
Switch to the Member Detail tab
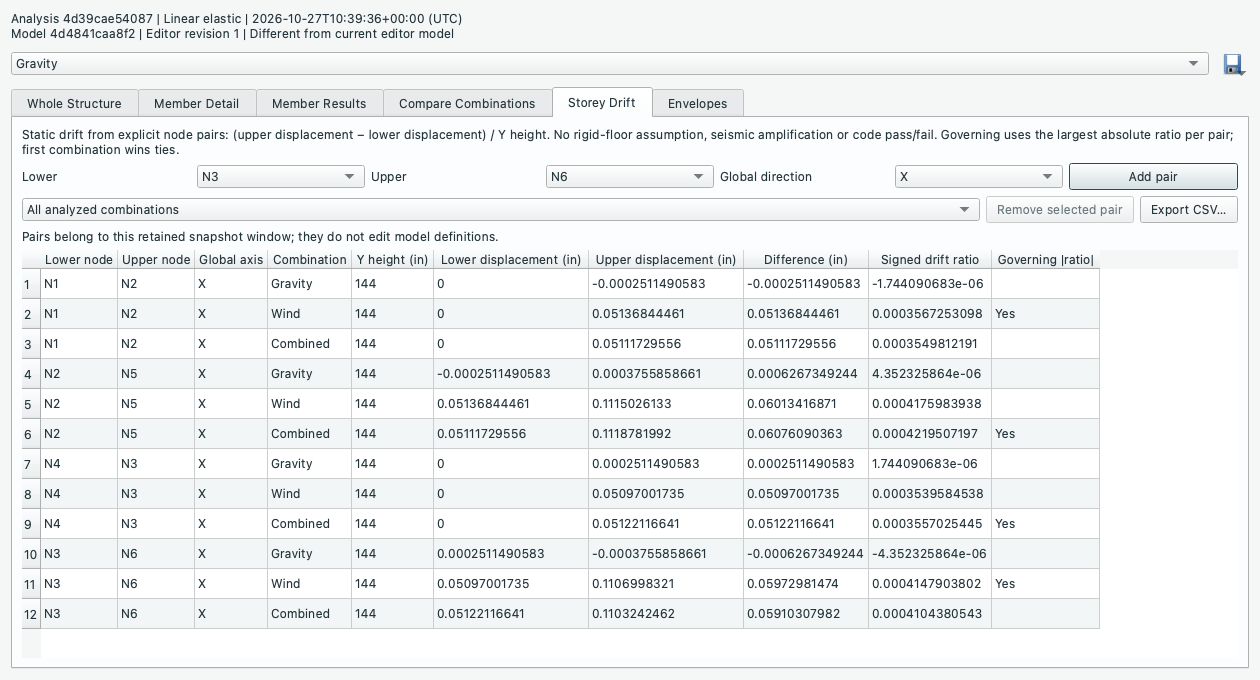[196, 103]
